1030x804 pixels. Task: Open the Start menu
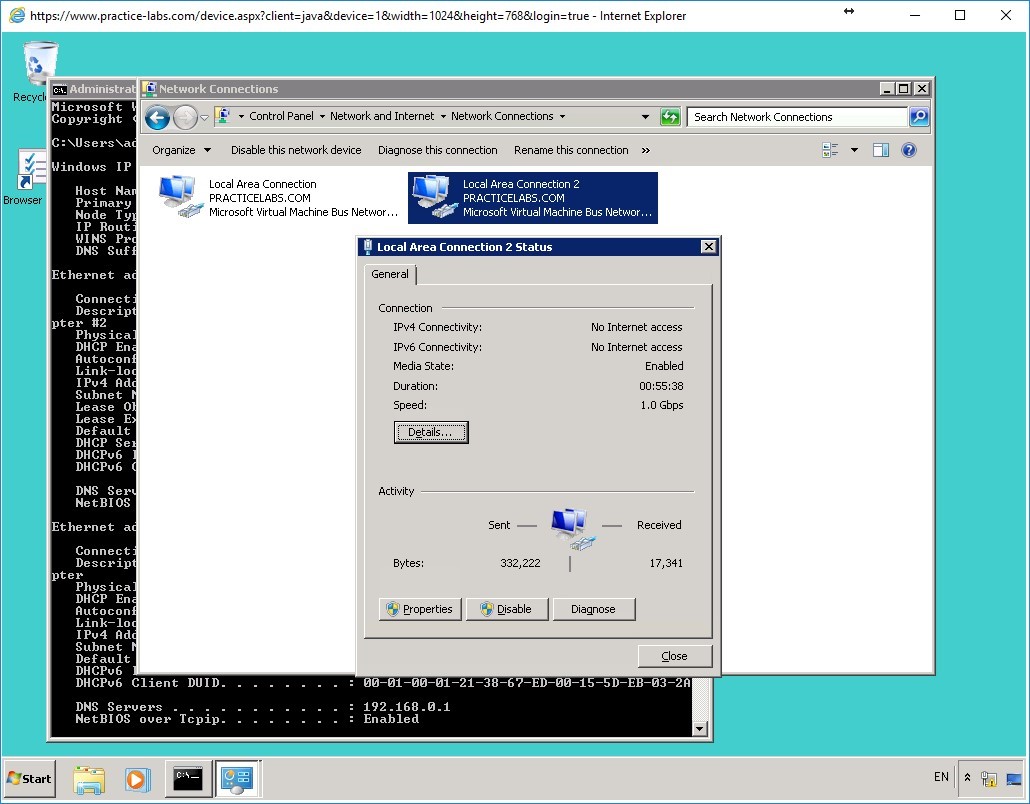click(x=29, y=778)
